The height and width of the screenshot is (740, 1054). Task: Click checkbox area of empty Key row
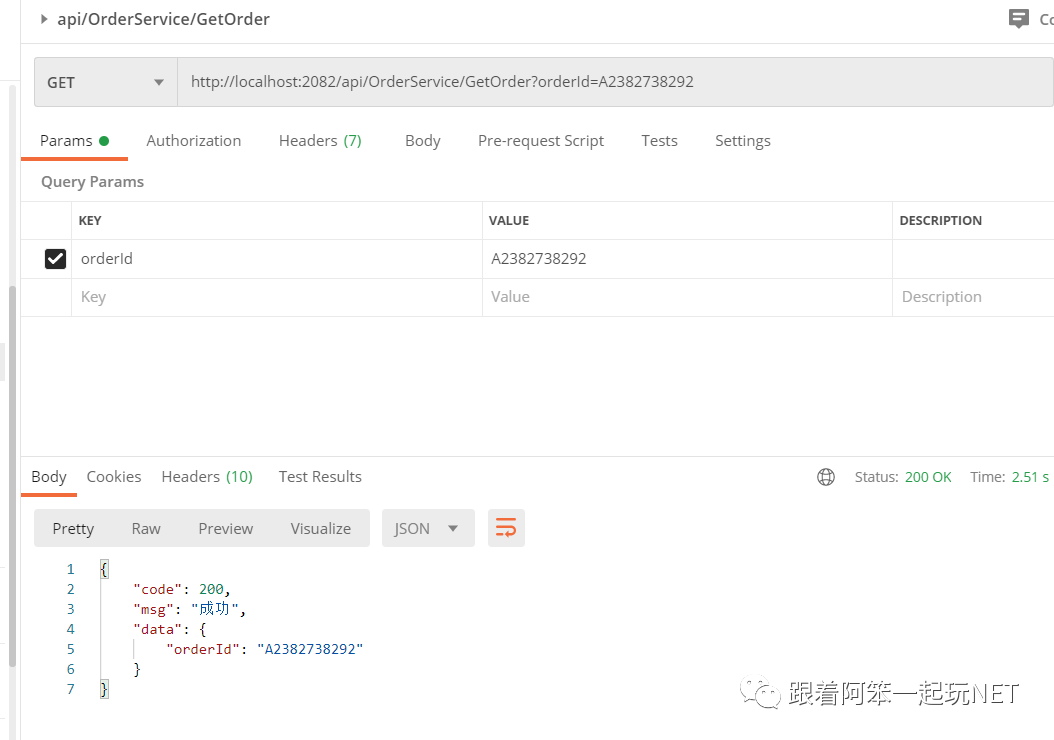pyautogui.click(x=55, y=296)
